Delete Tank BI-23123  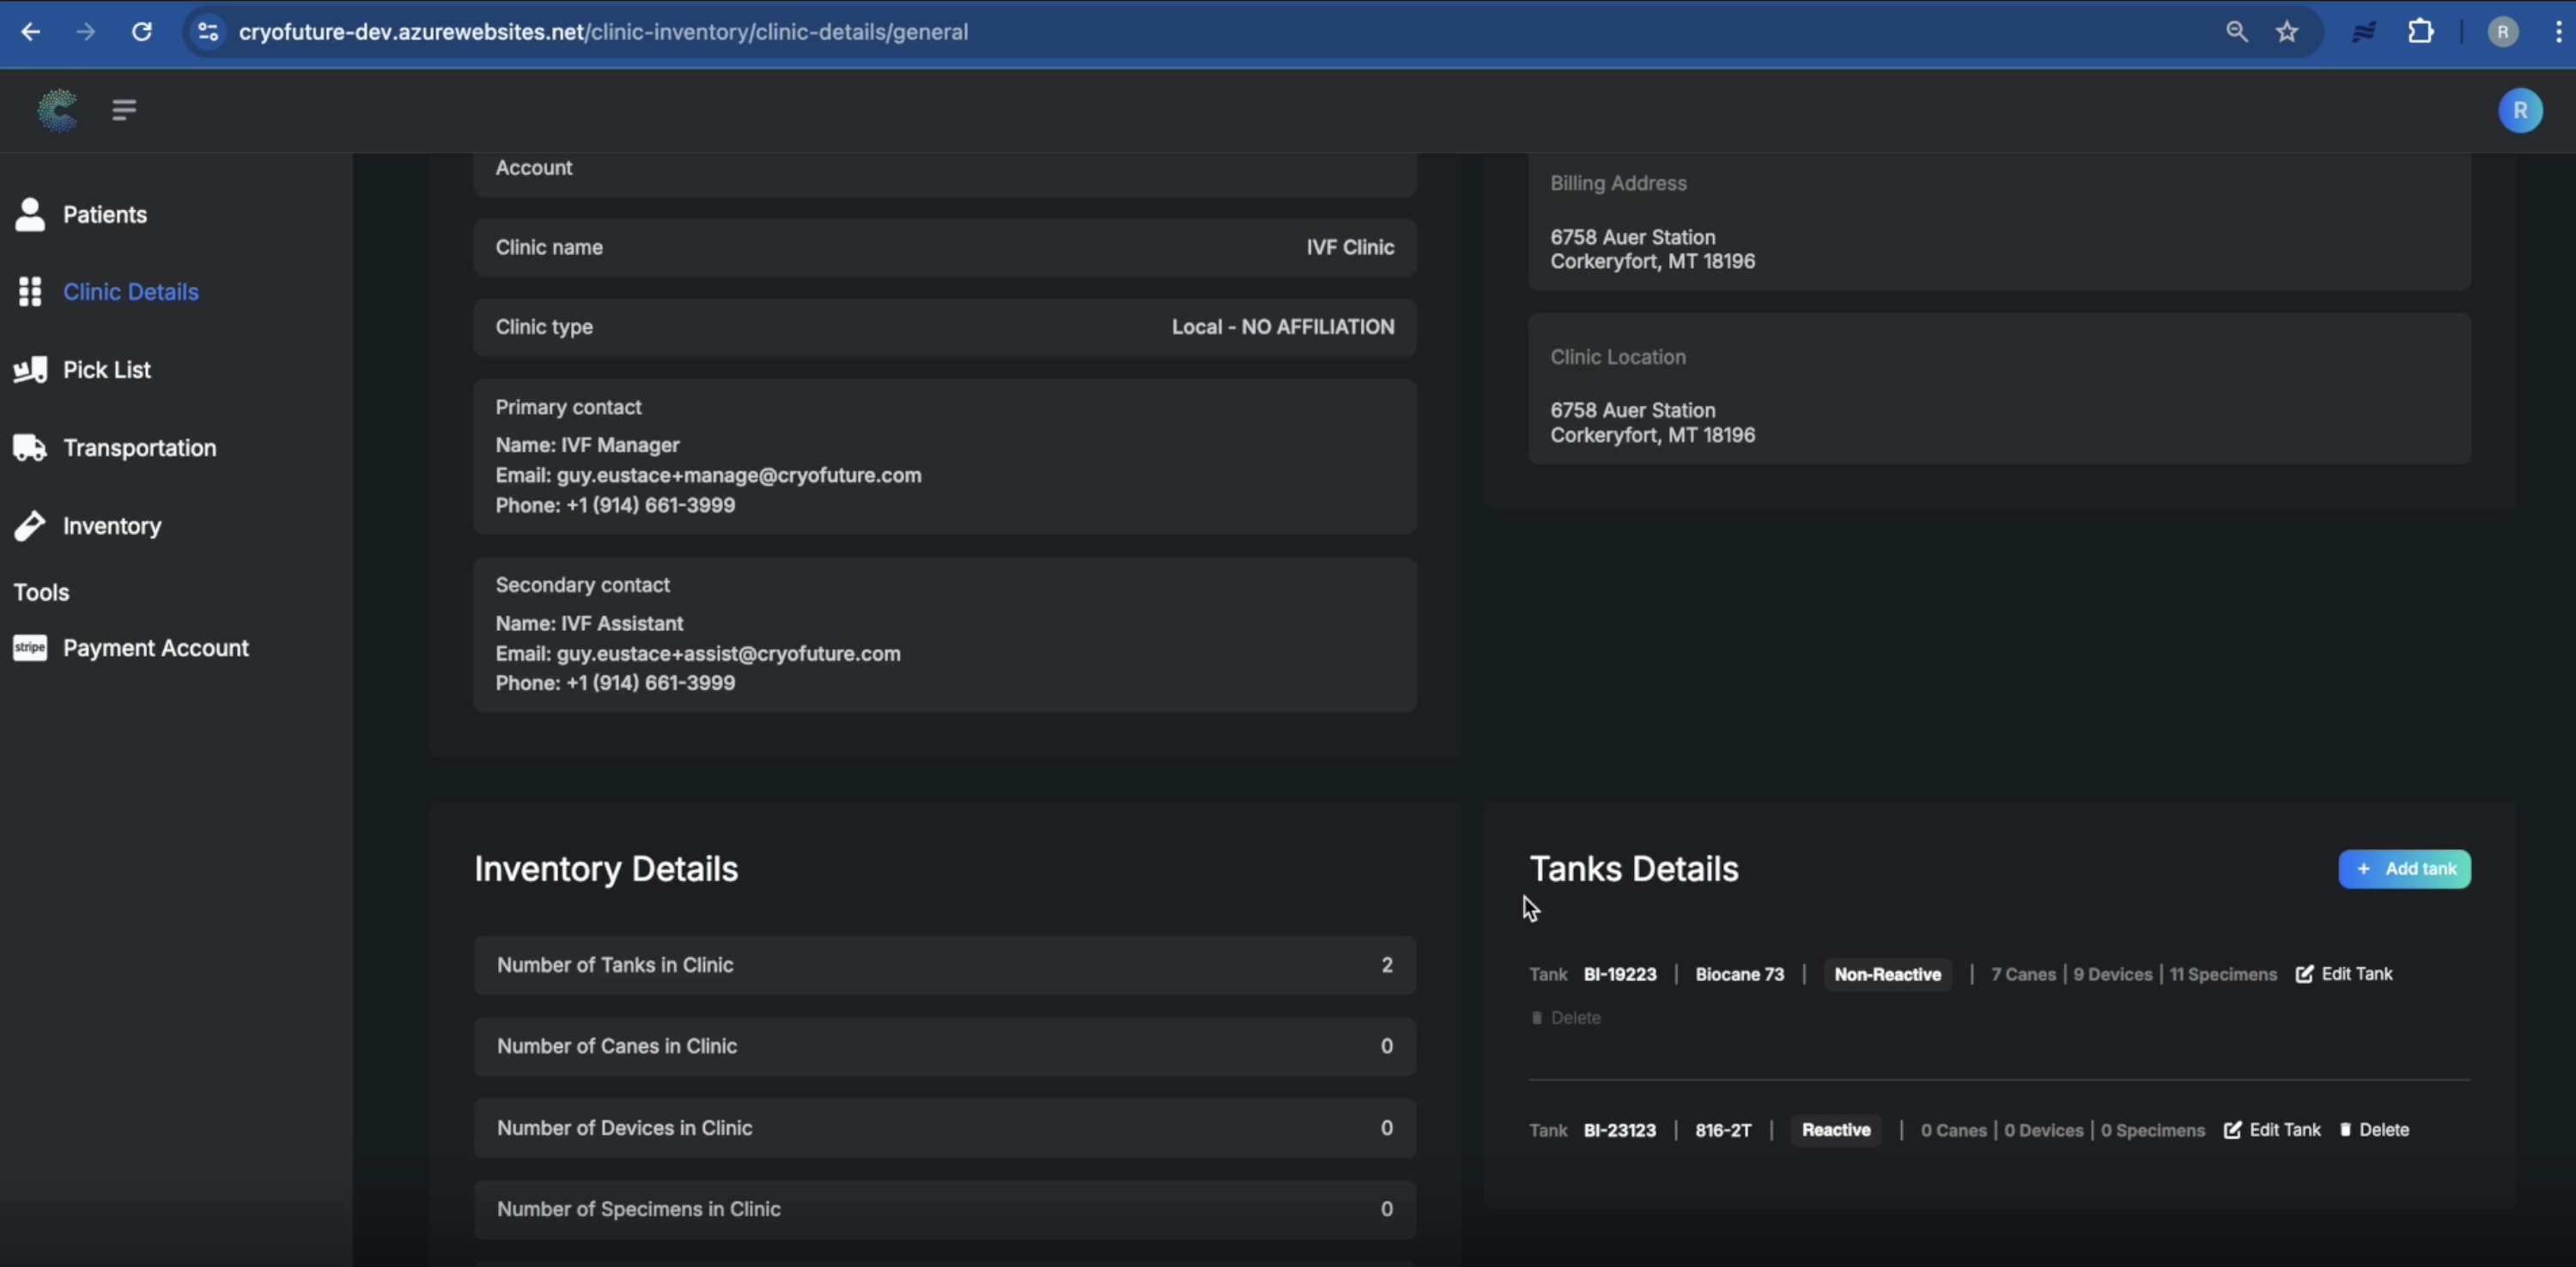coord(2374,1130)
